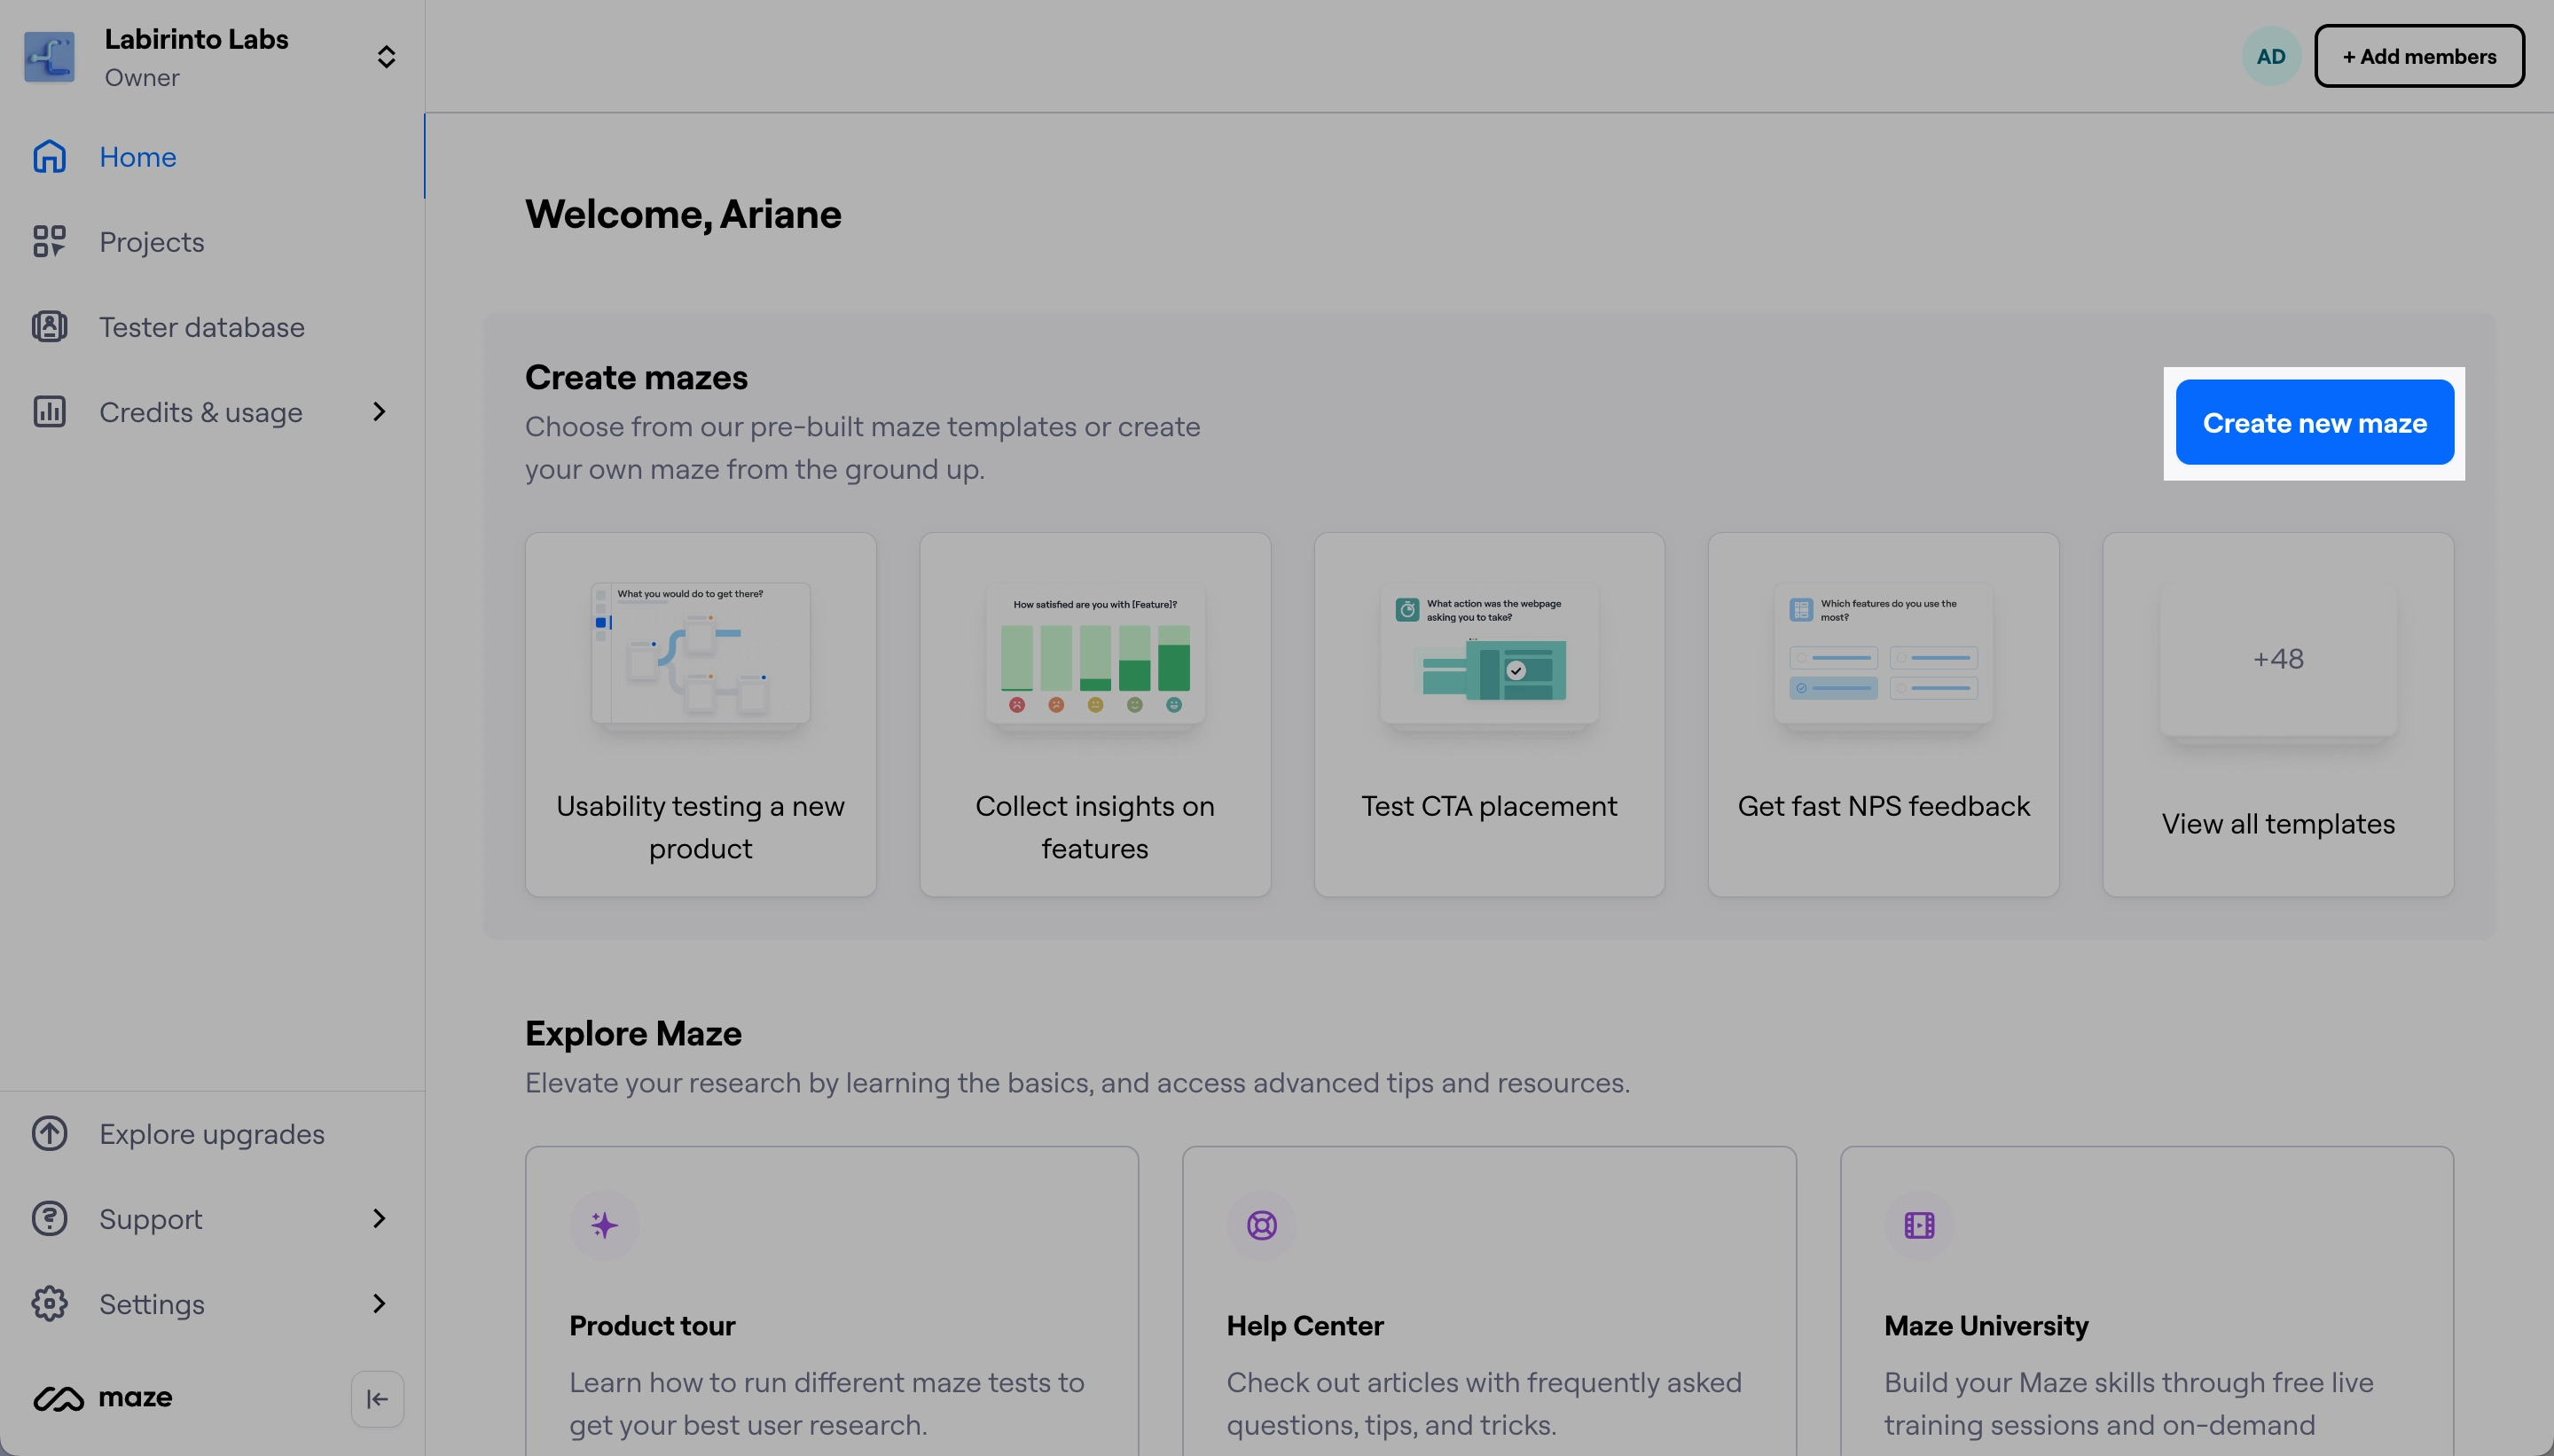Screen dimensions: 2554x1456
Task: Click the Home house icon in sidebar
Action: 49,157
